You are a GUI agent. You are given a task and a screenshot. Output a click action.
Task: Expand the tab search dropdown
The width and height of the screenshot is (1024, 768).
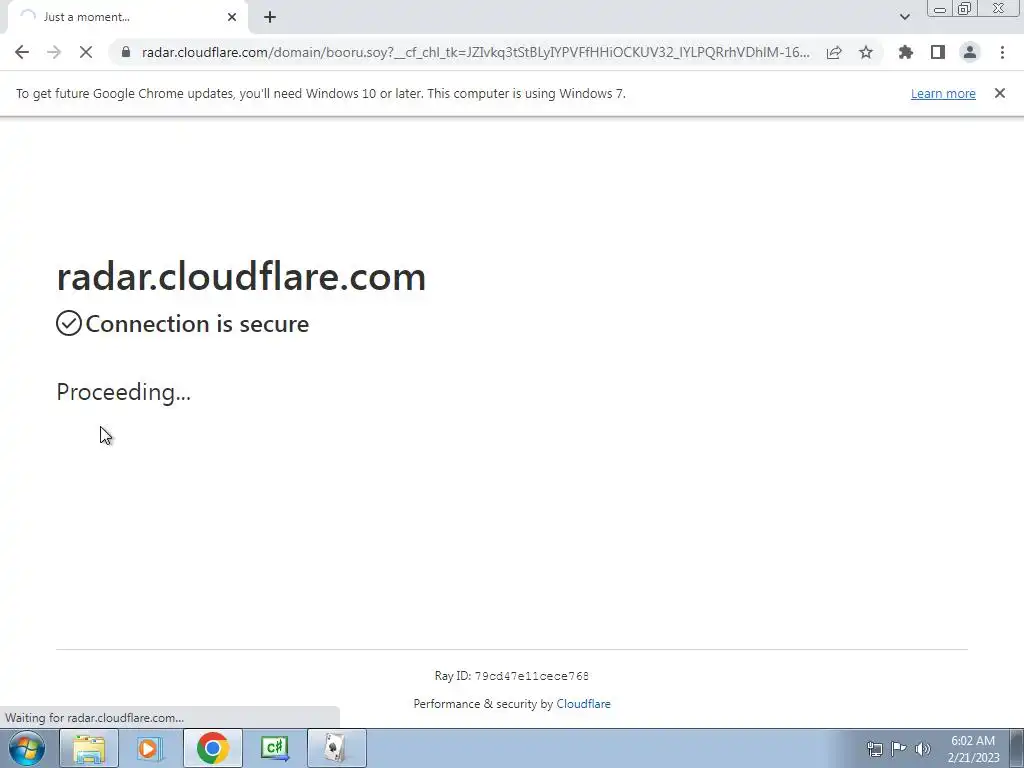[x=904, y=17]
